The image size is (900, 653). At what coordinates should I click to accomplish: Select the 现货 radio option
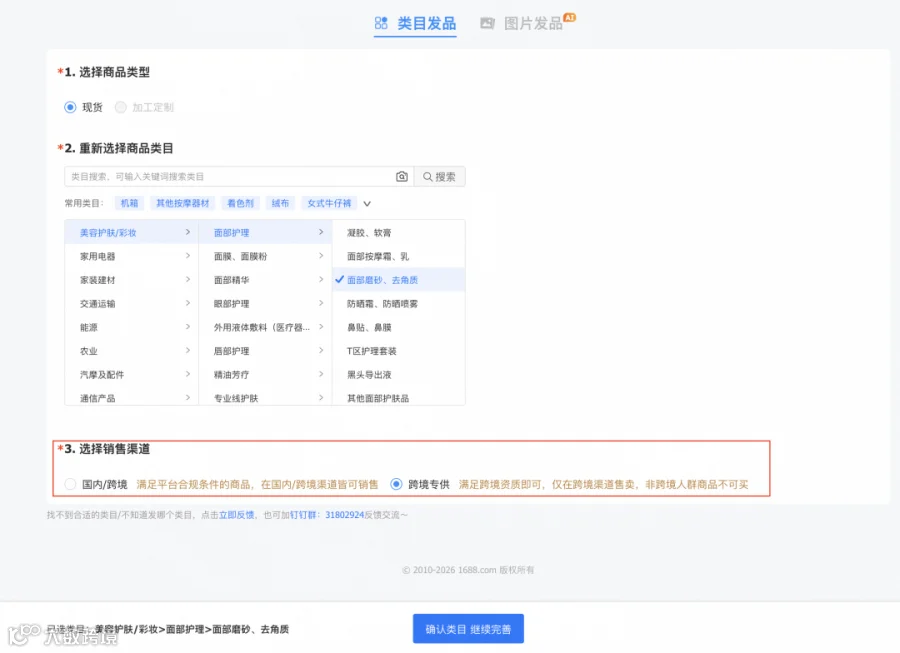(x=70, y=107)
